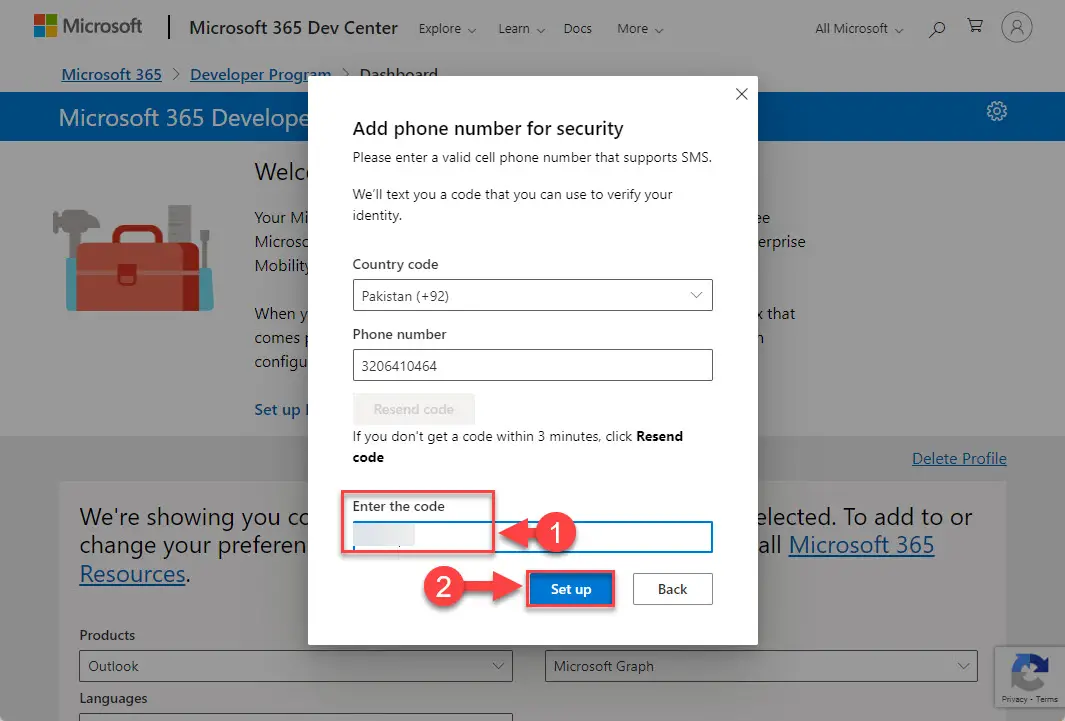This screenshot has height=721, width=1065.
Task: Open the Developer Program breadcrumb link
Action: click(260, 74)
